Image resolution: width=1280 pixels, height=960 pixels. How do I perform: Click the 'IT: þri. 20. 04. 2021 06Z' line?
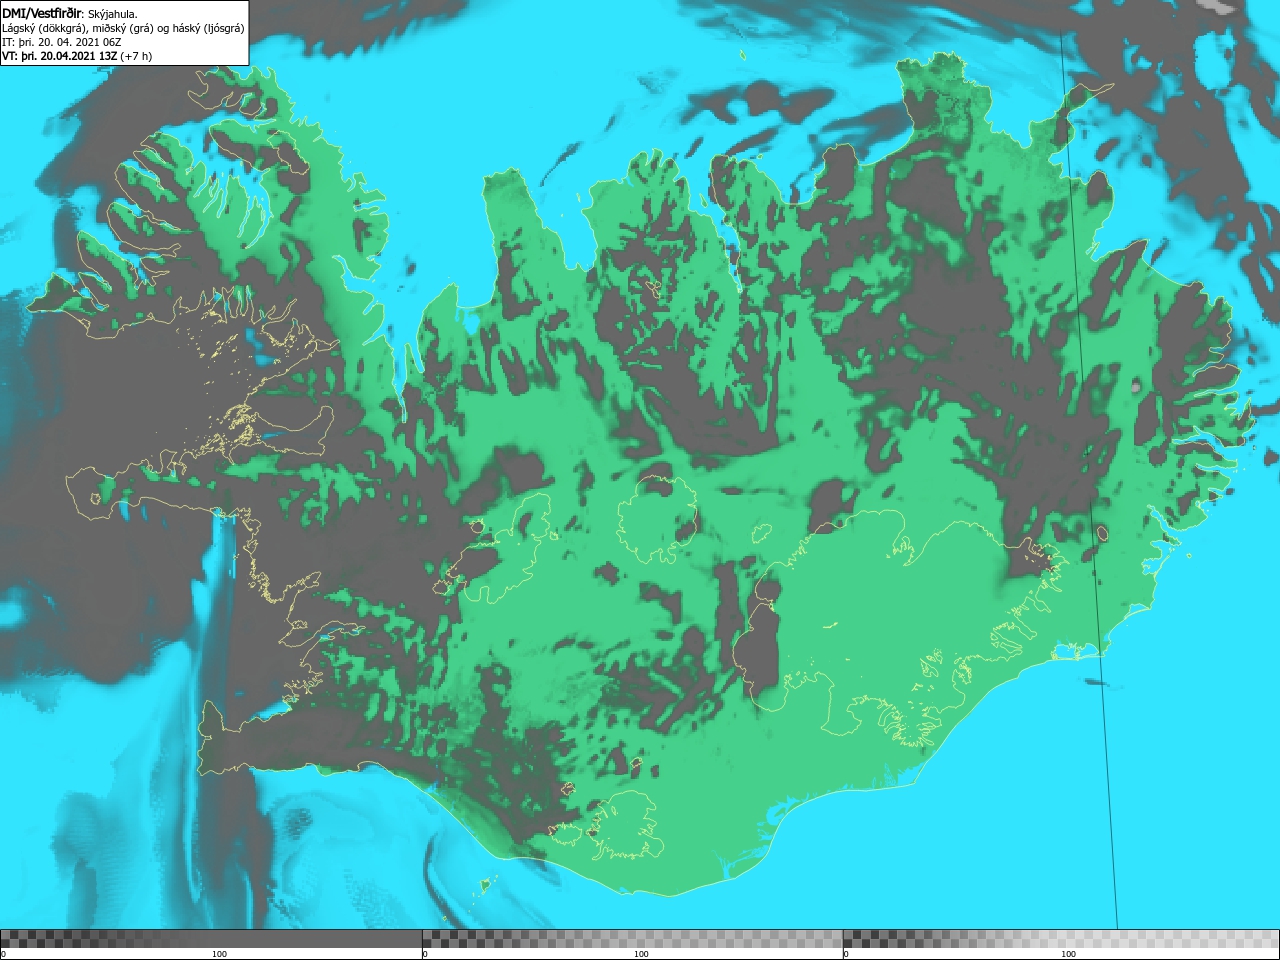pos(62,42)
